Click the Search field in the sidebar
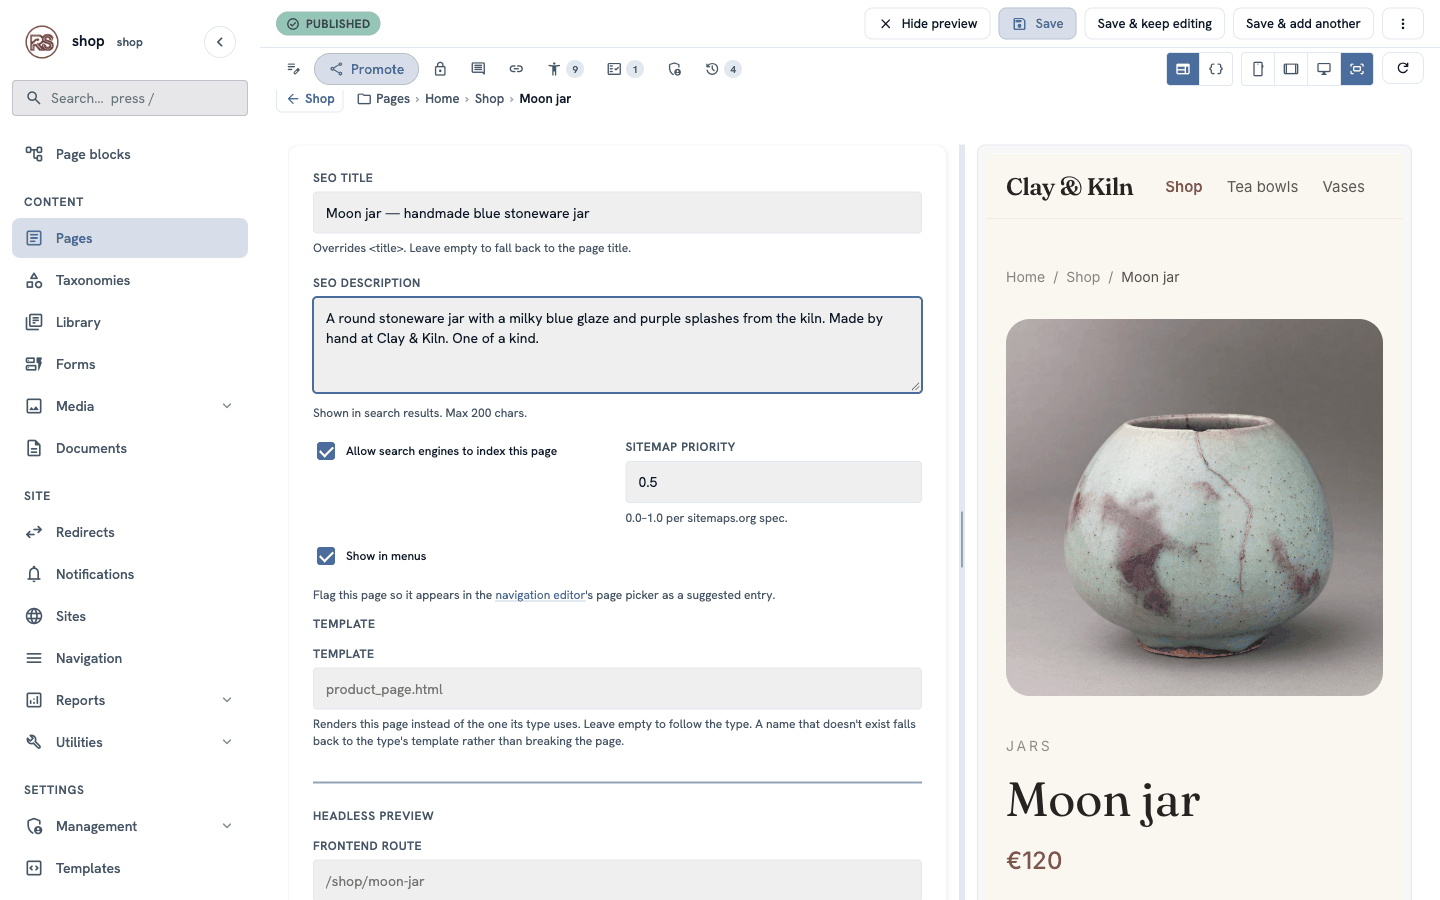This screenshot has height=900, width=1440. pos(130,98)
